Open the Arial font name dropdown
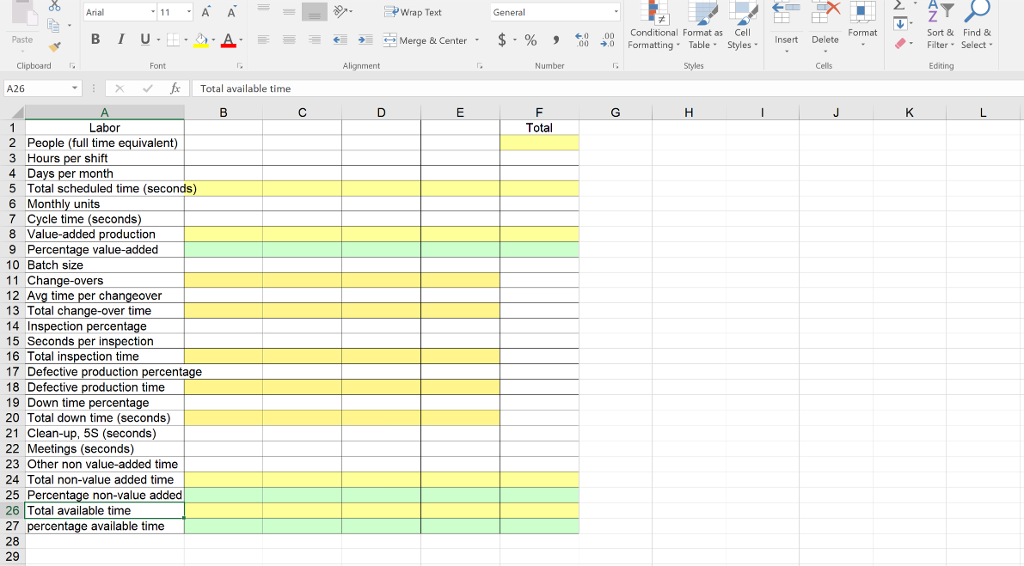 click(x=153, y=12)
